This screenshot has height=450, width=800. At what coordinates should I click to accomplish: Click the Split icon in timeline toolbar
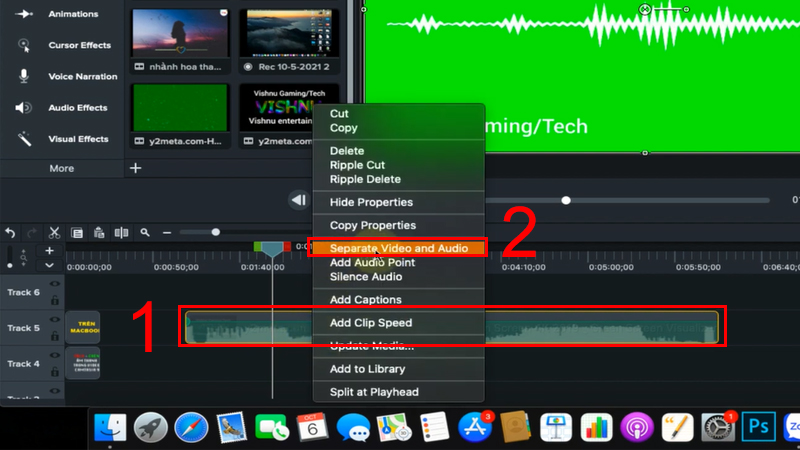(x=121, y=233)
